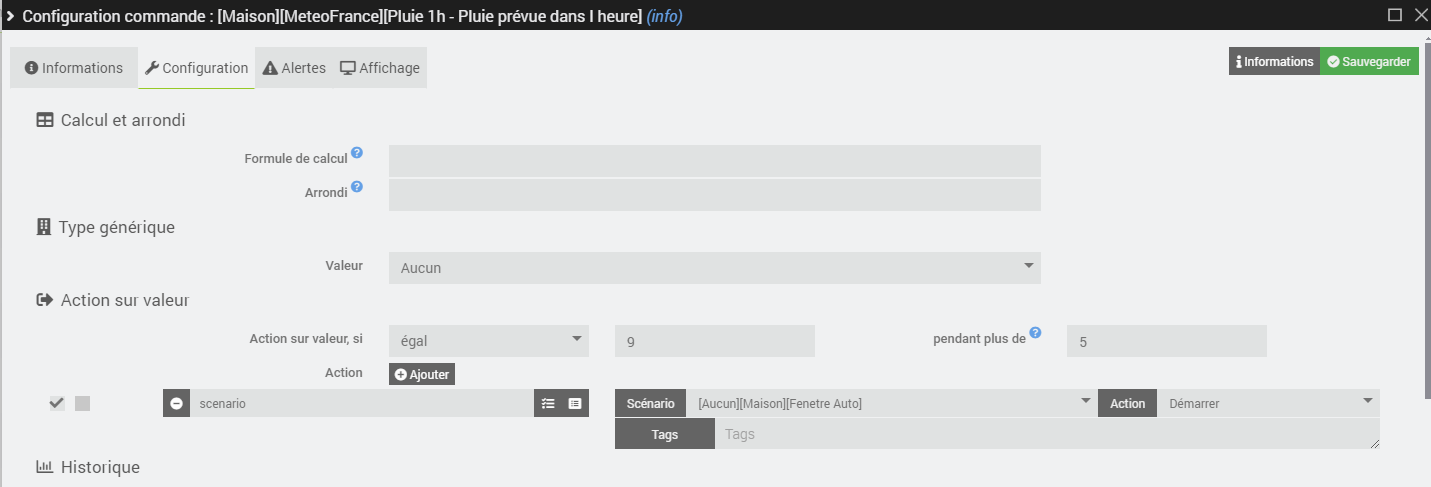Click help icon next to Arrondi
The height and width of the screenshot is (487, 1431).
pyautogui.click(x=357, y=187)
